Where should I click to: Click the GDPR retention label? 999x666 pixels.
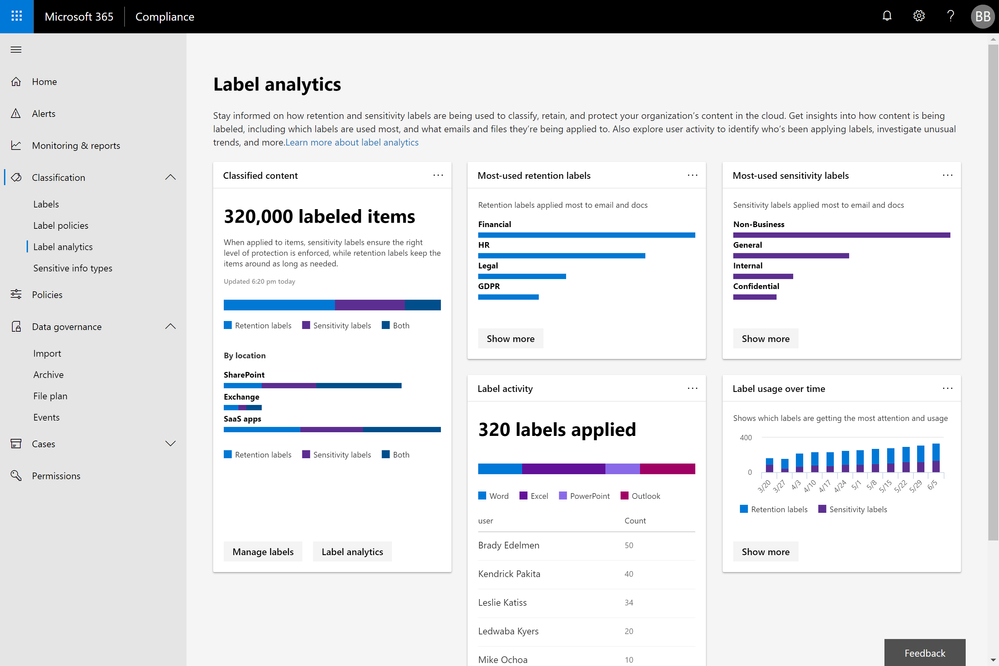pyautogui.click(x=489, y=287)
